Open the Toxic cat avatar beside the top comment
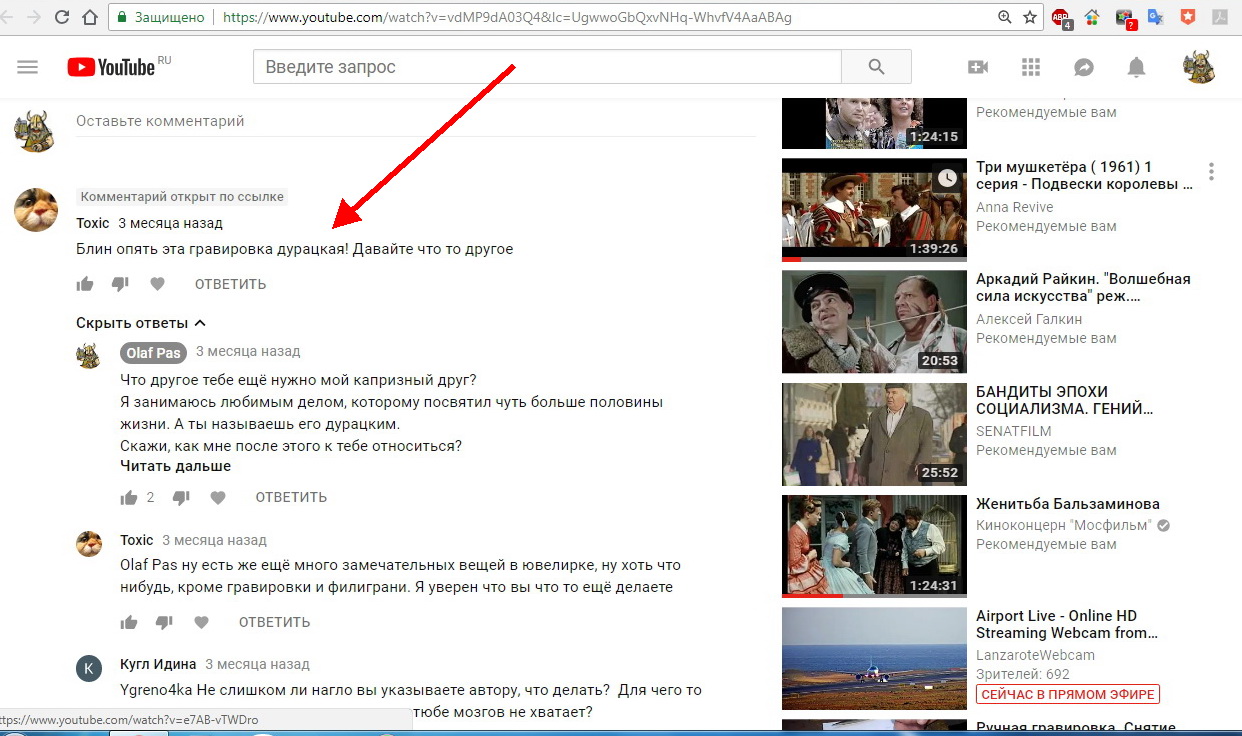Viewport: 1242px width, 736px height. pyautogui.click(x=35, y=209)
